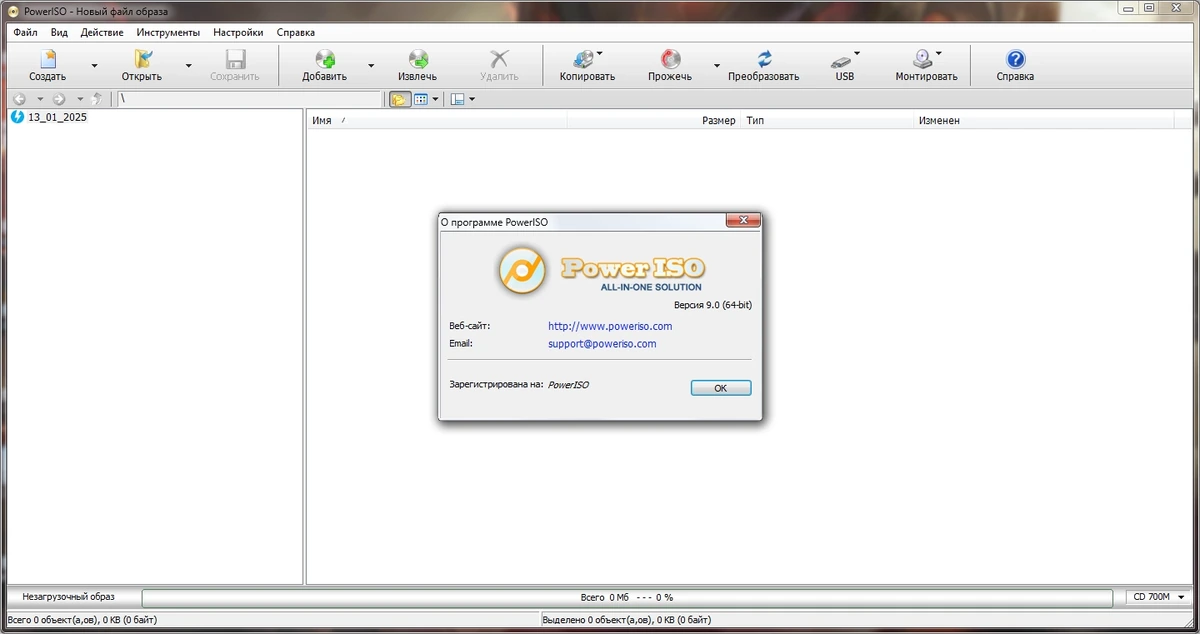Open the Файл menu
Viewport: 1200px width, 634px height.
(x=25, y=32)
